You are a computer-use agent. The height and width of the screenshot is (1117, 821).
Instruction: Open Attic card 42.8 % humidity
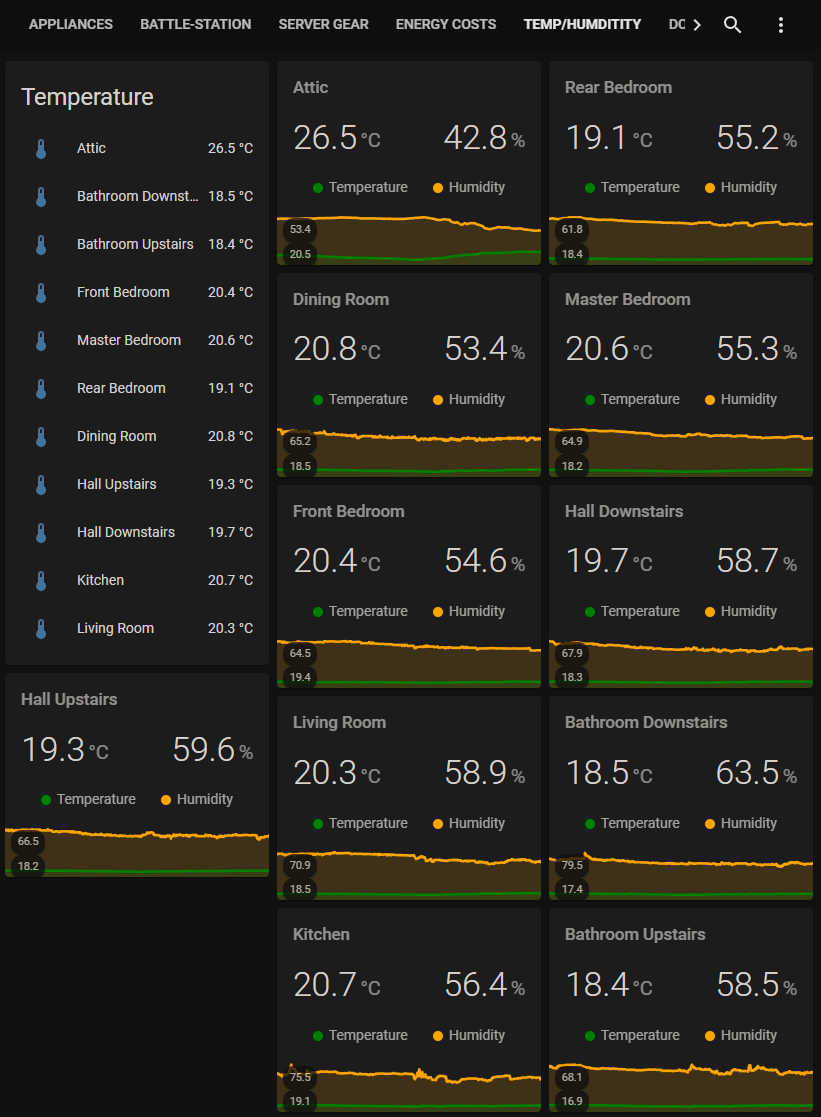tap(485, 138)
